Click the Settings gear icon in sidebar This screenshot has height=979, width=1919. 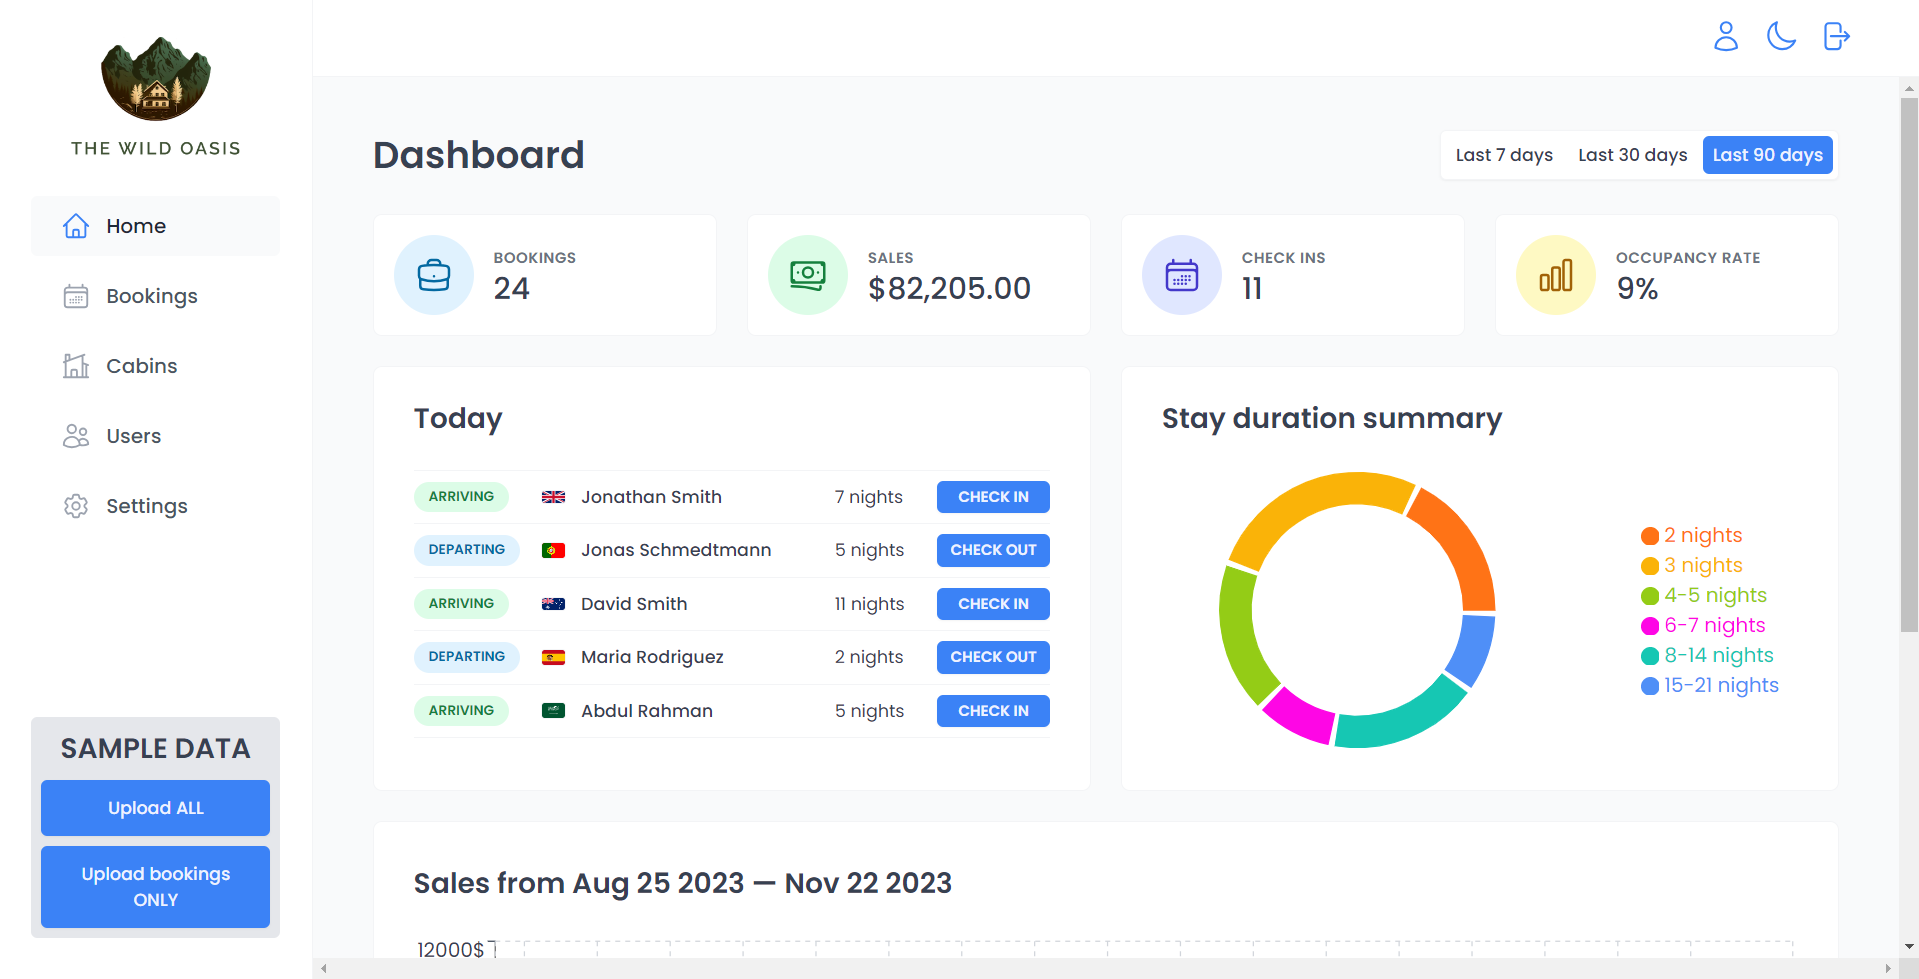point(76,506)
